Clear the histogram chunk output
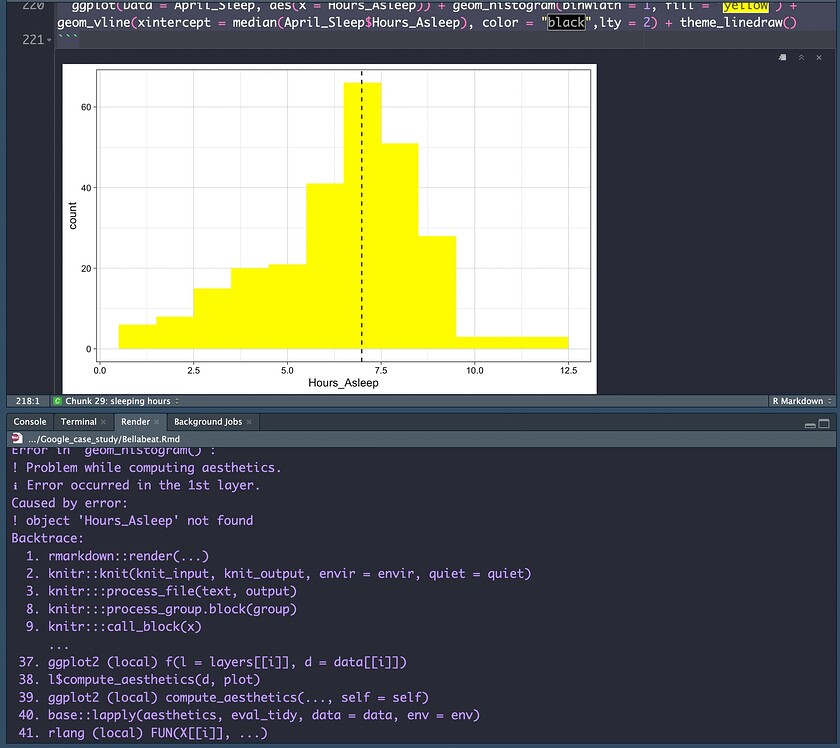840x748 pixels. pyautogui.click(x=817, y=58)
